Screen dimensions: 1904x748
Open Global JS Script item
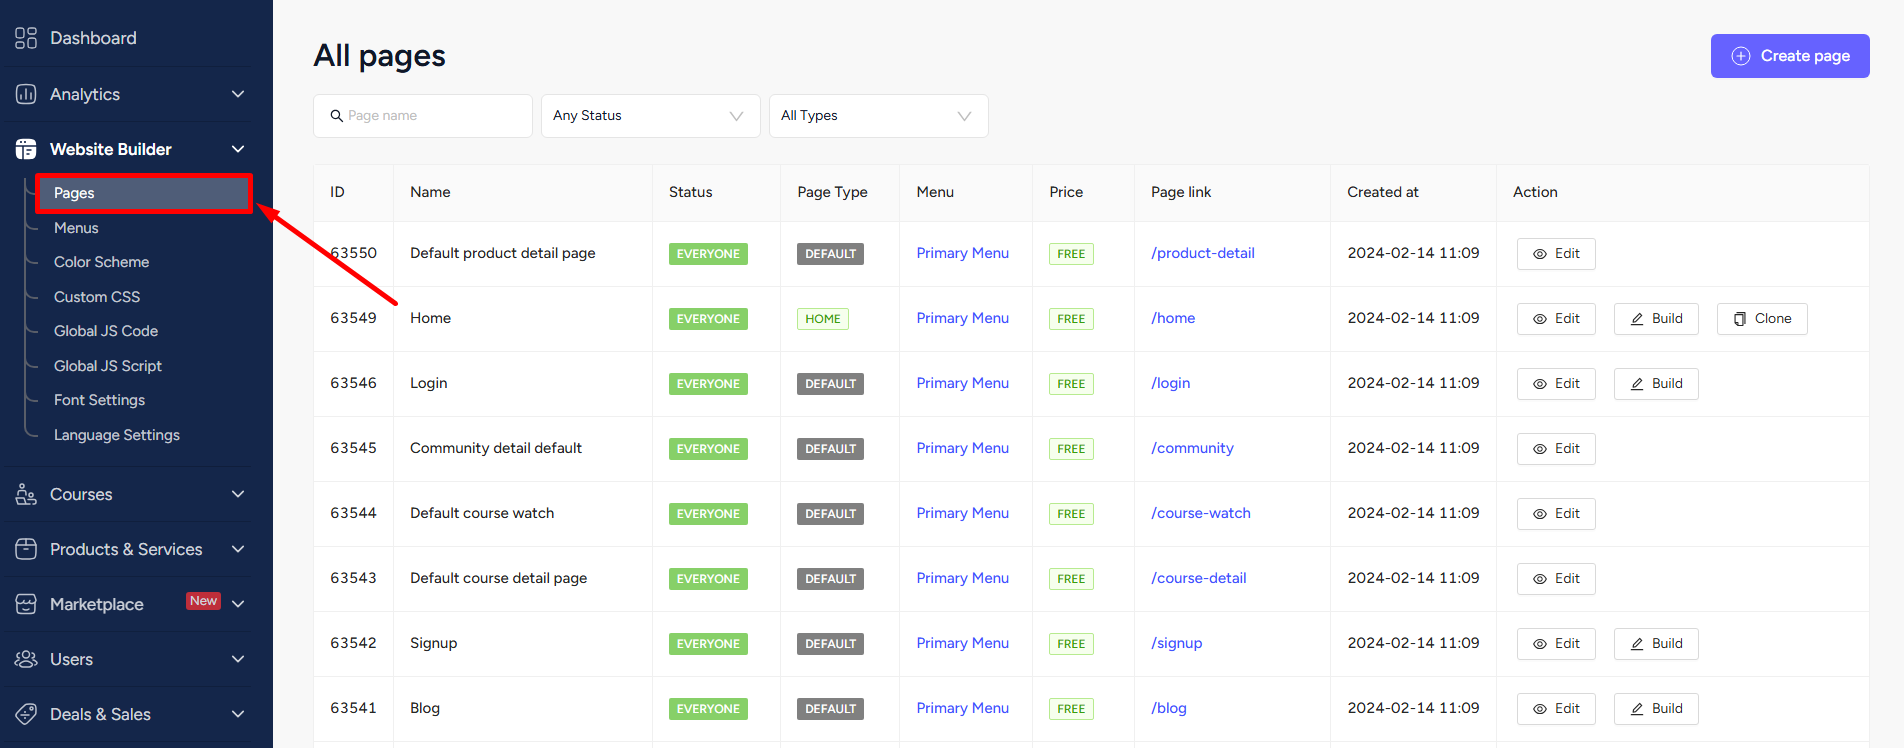[108, 366]
